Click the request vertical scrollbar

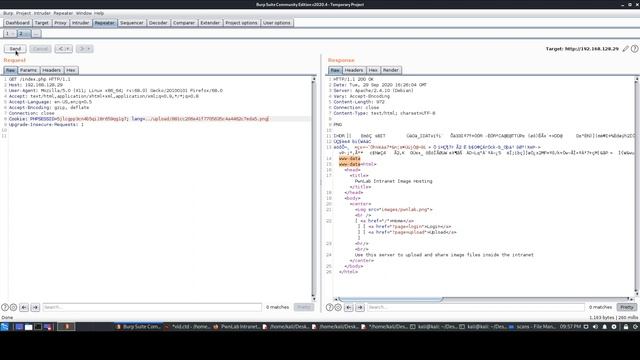point(314,188)
